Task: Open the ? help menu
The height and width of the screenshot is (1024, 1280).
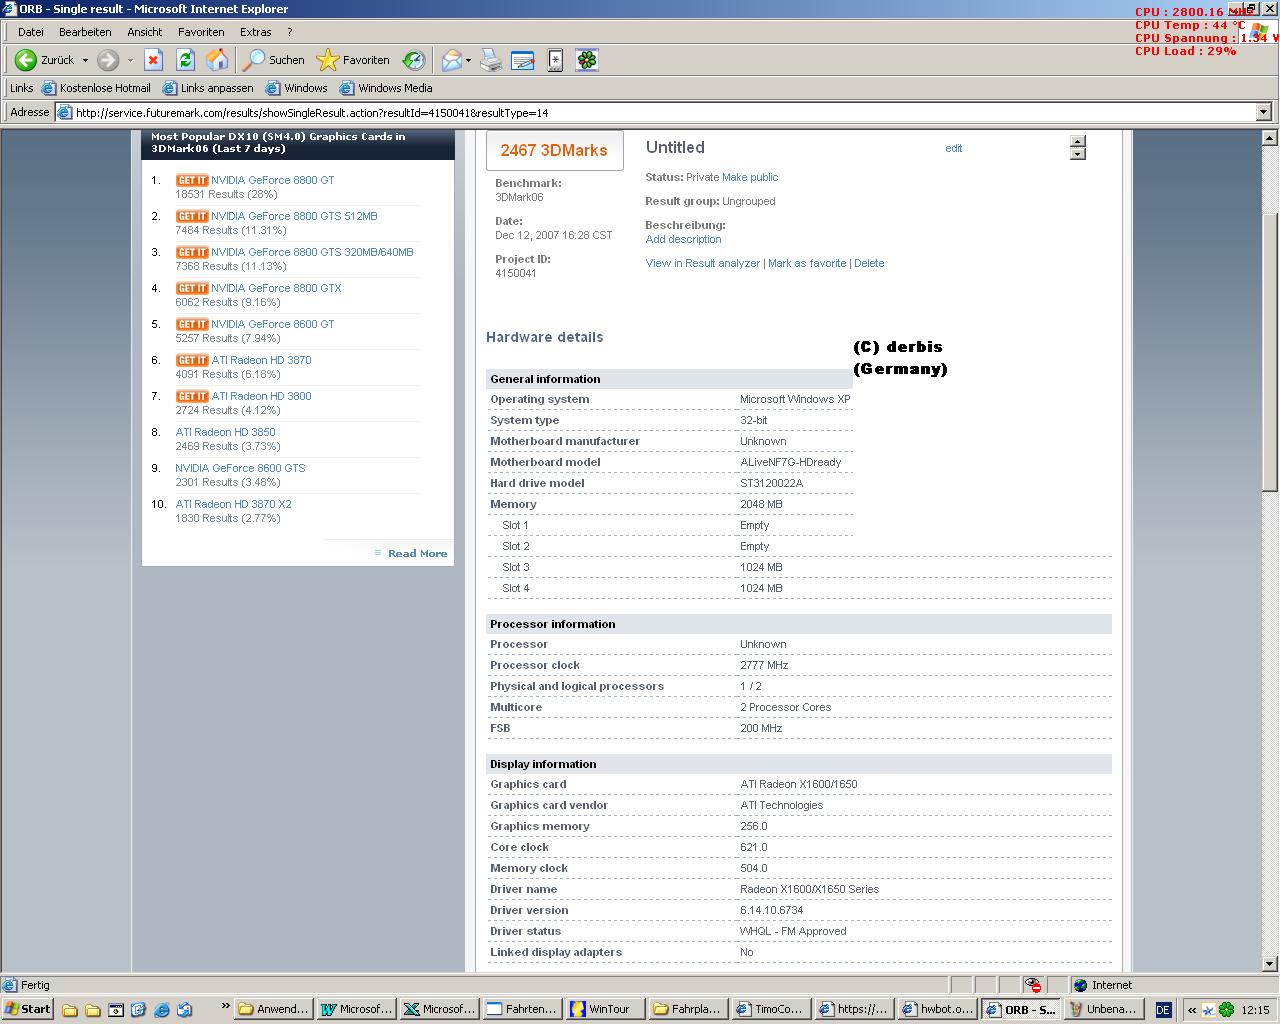Action: [x=290, y=32]
